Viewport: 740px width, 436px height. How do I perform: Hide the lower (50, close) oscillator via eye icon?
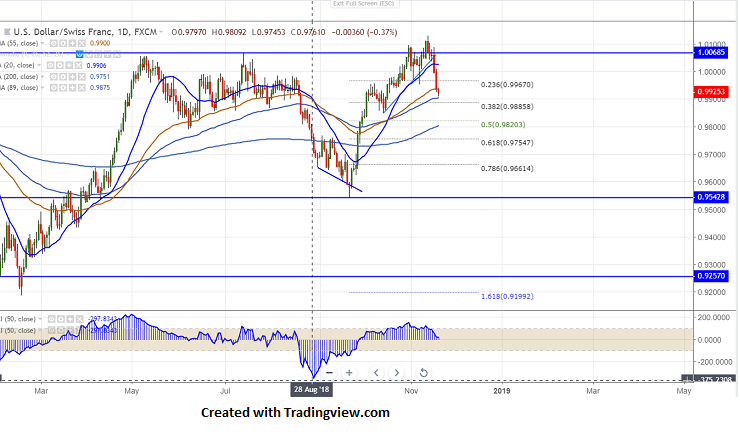coord(52,330)
